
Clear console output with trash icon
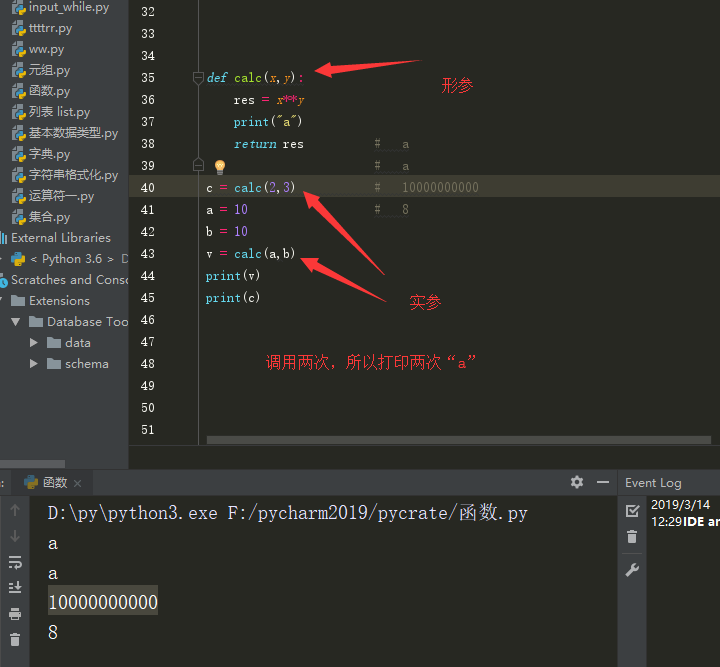15,639
